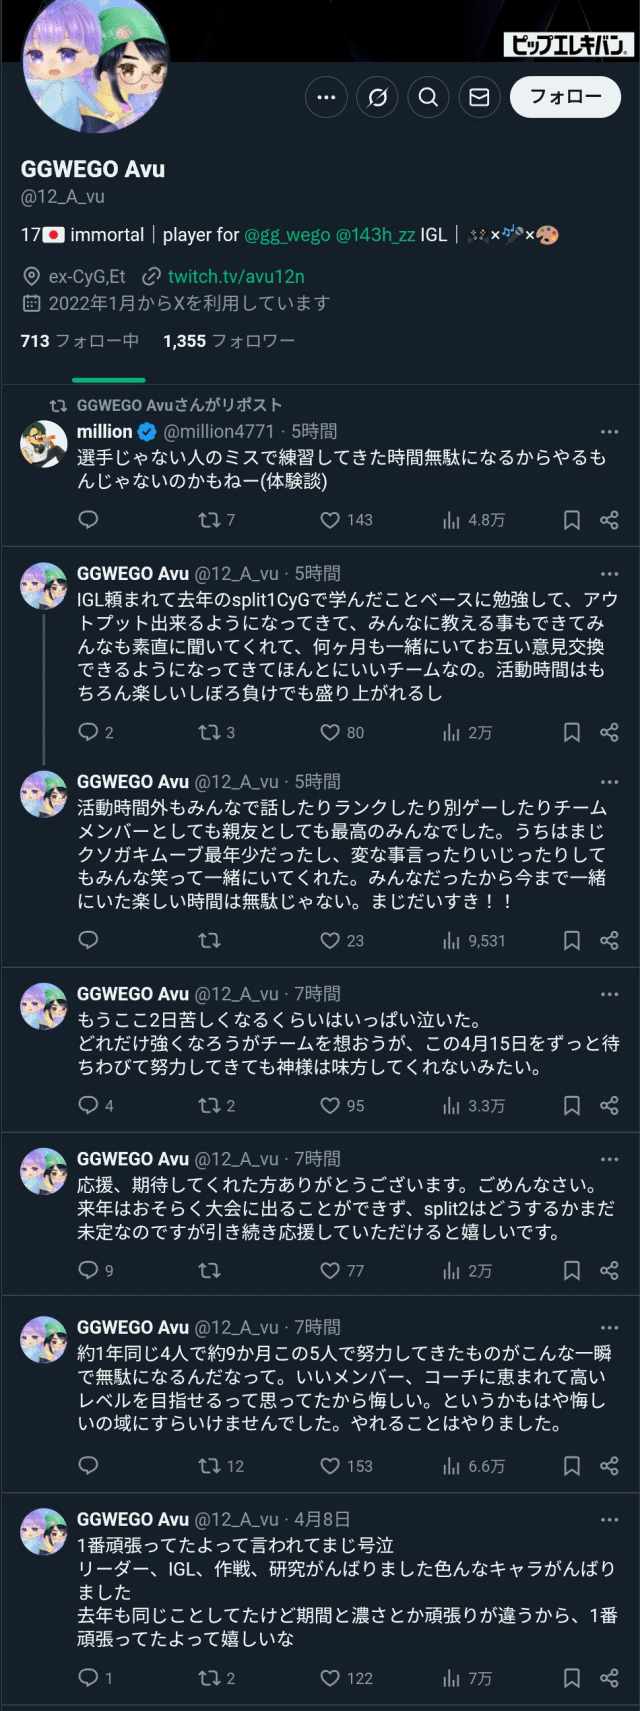Image resolution: width=640 pixels, height=1711 pixels.
Task: Open more options on the 4月8日 post
Action: (609, 1519)
